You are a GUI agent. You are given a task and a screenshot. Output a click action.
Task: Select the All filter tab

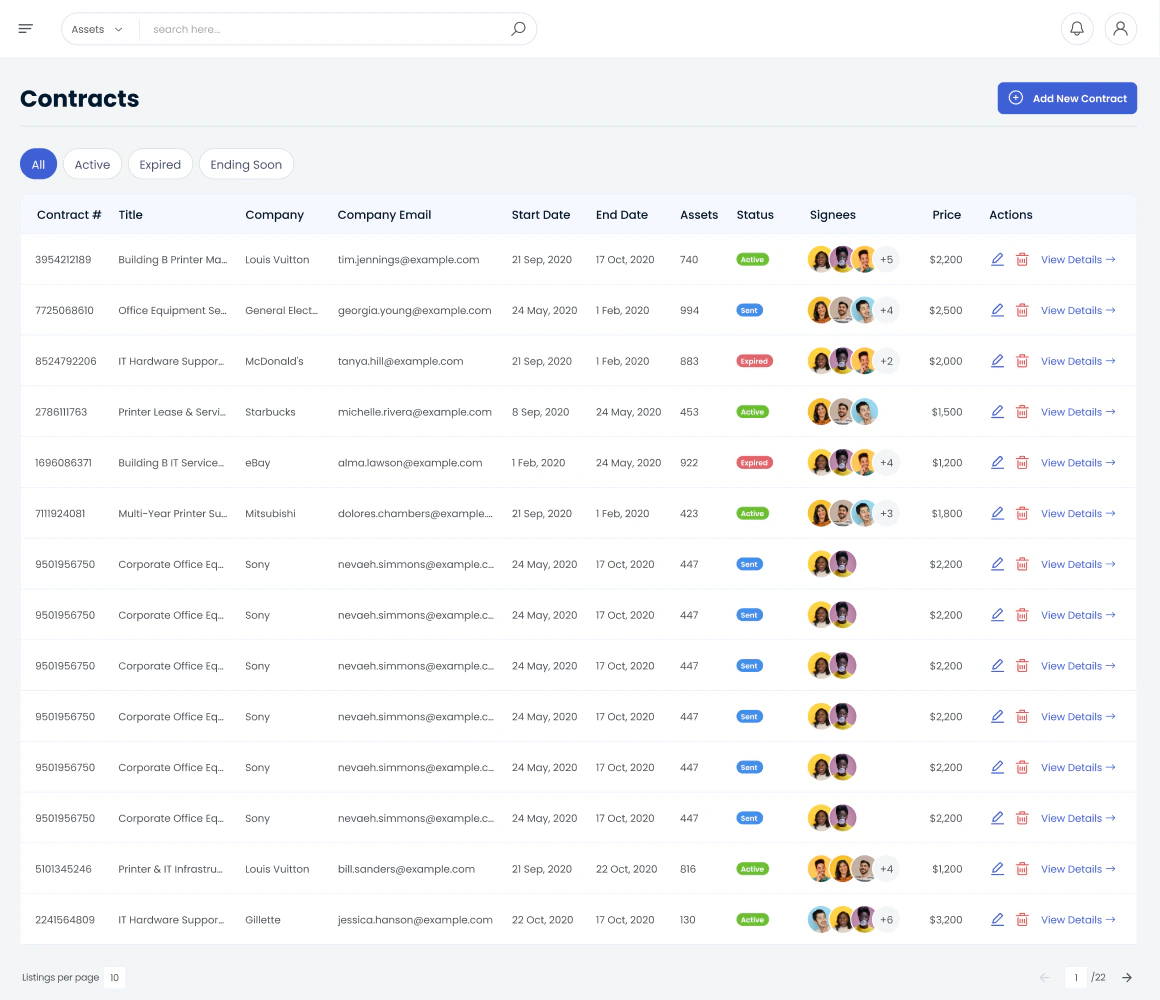38,164
